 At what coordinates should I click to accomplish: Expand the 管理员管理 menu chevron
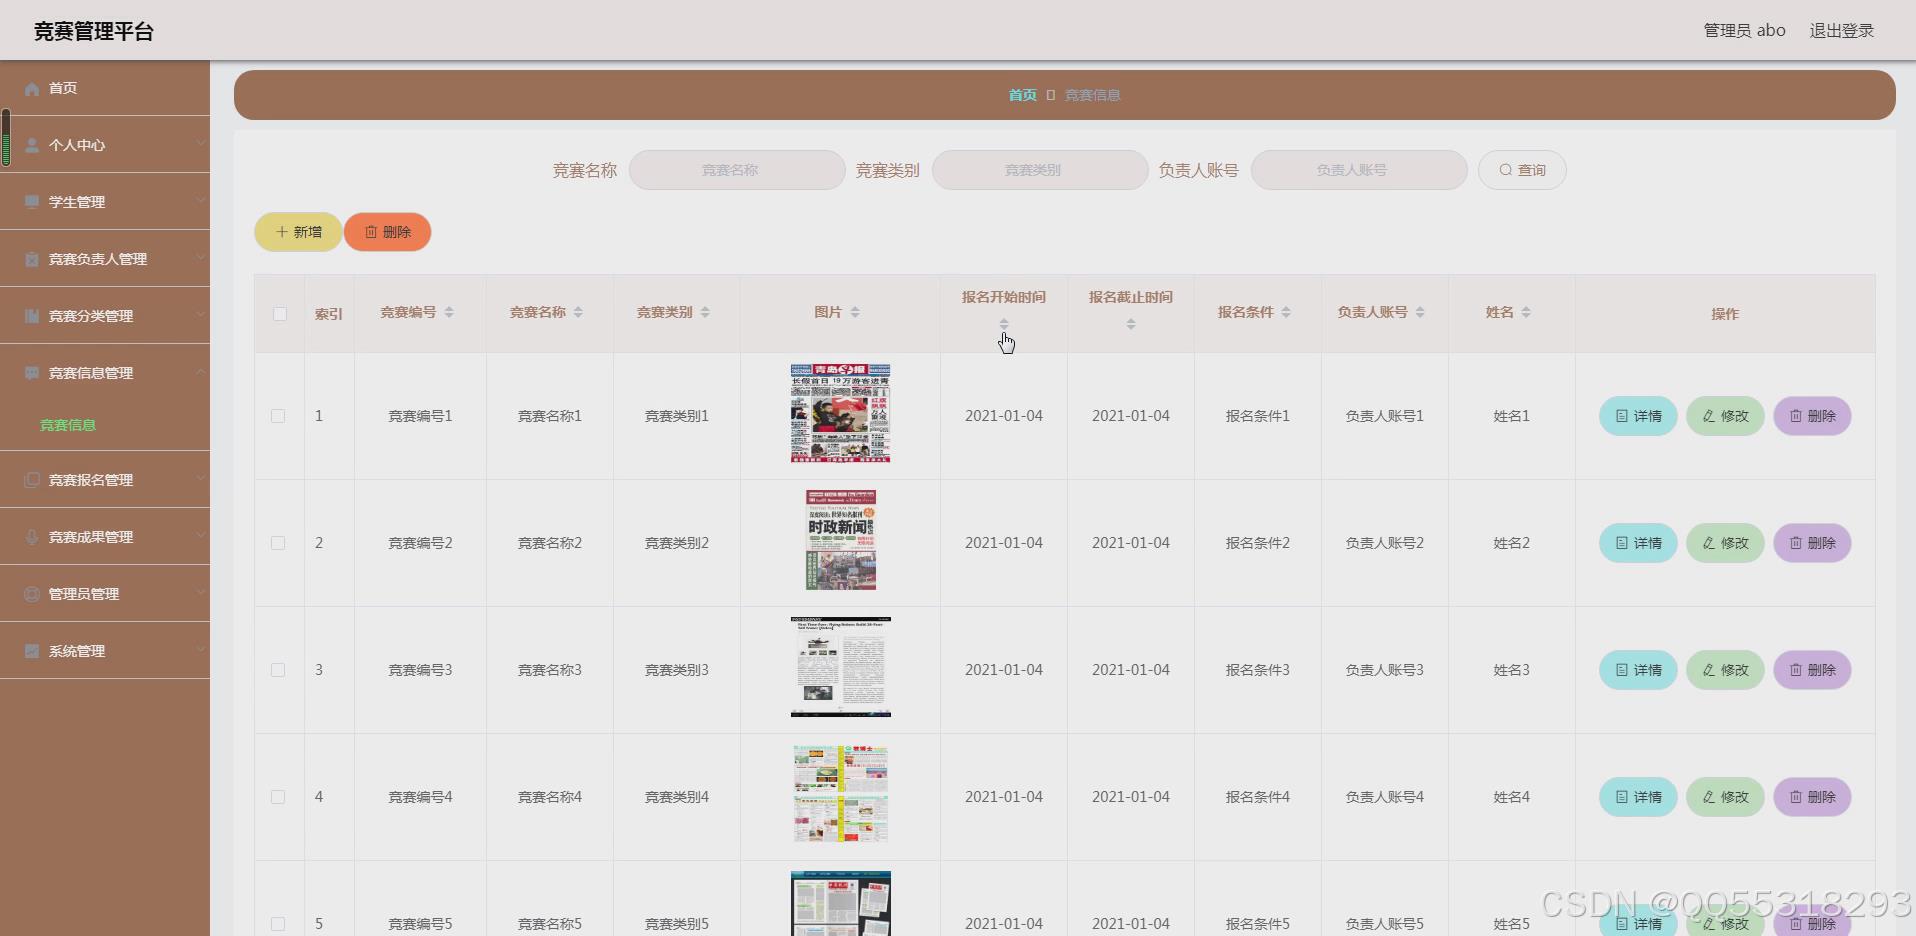coord(200,593)
